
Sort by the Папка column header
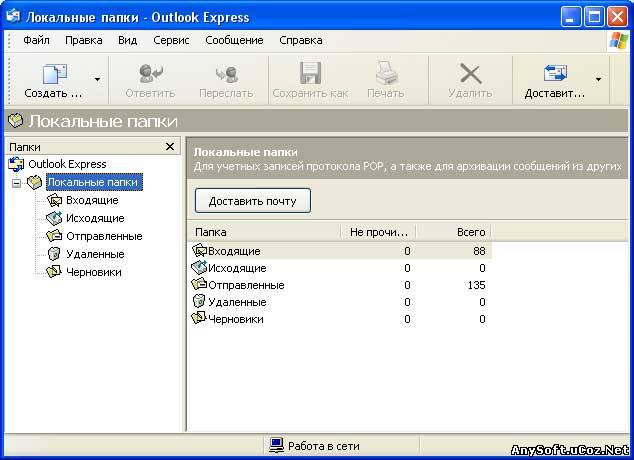(x=264, y=232)
